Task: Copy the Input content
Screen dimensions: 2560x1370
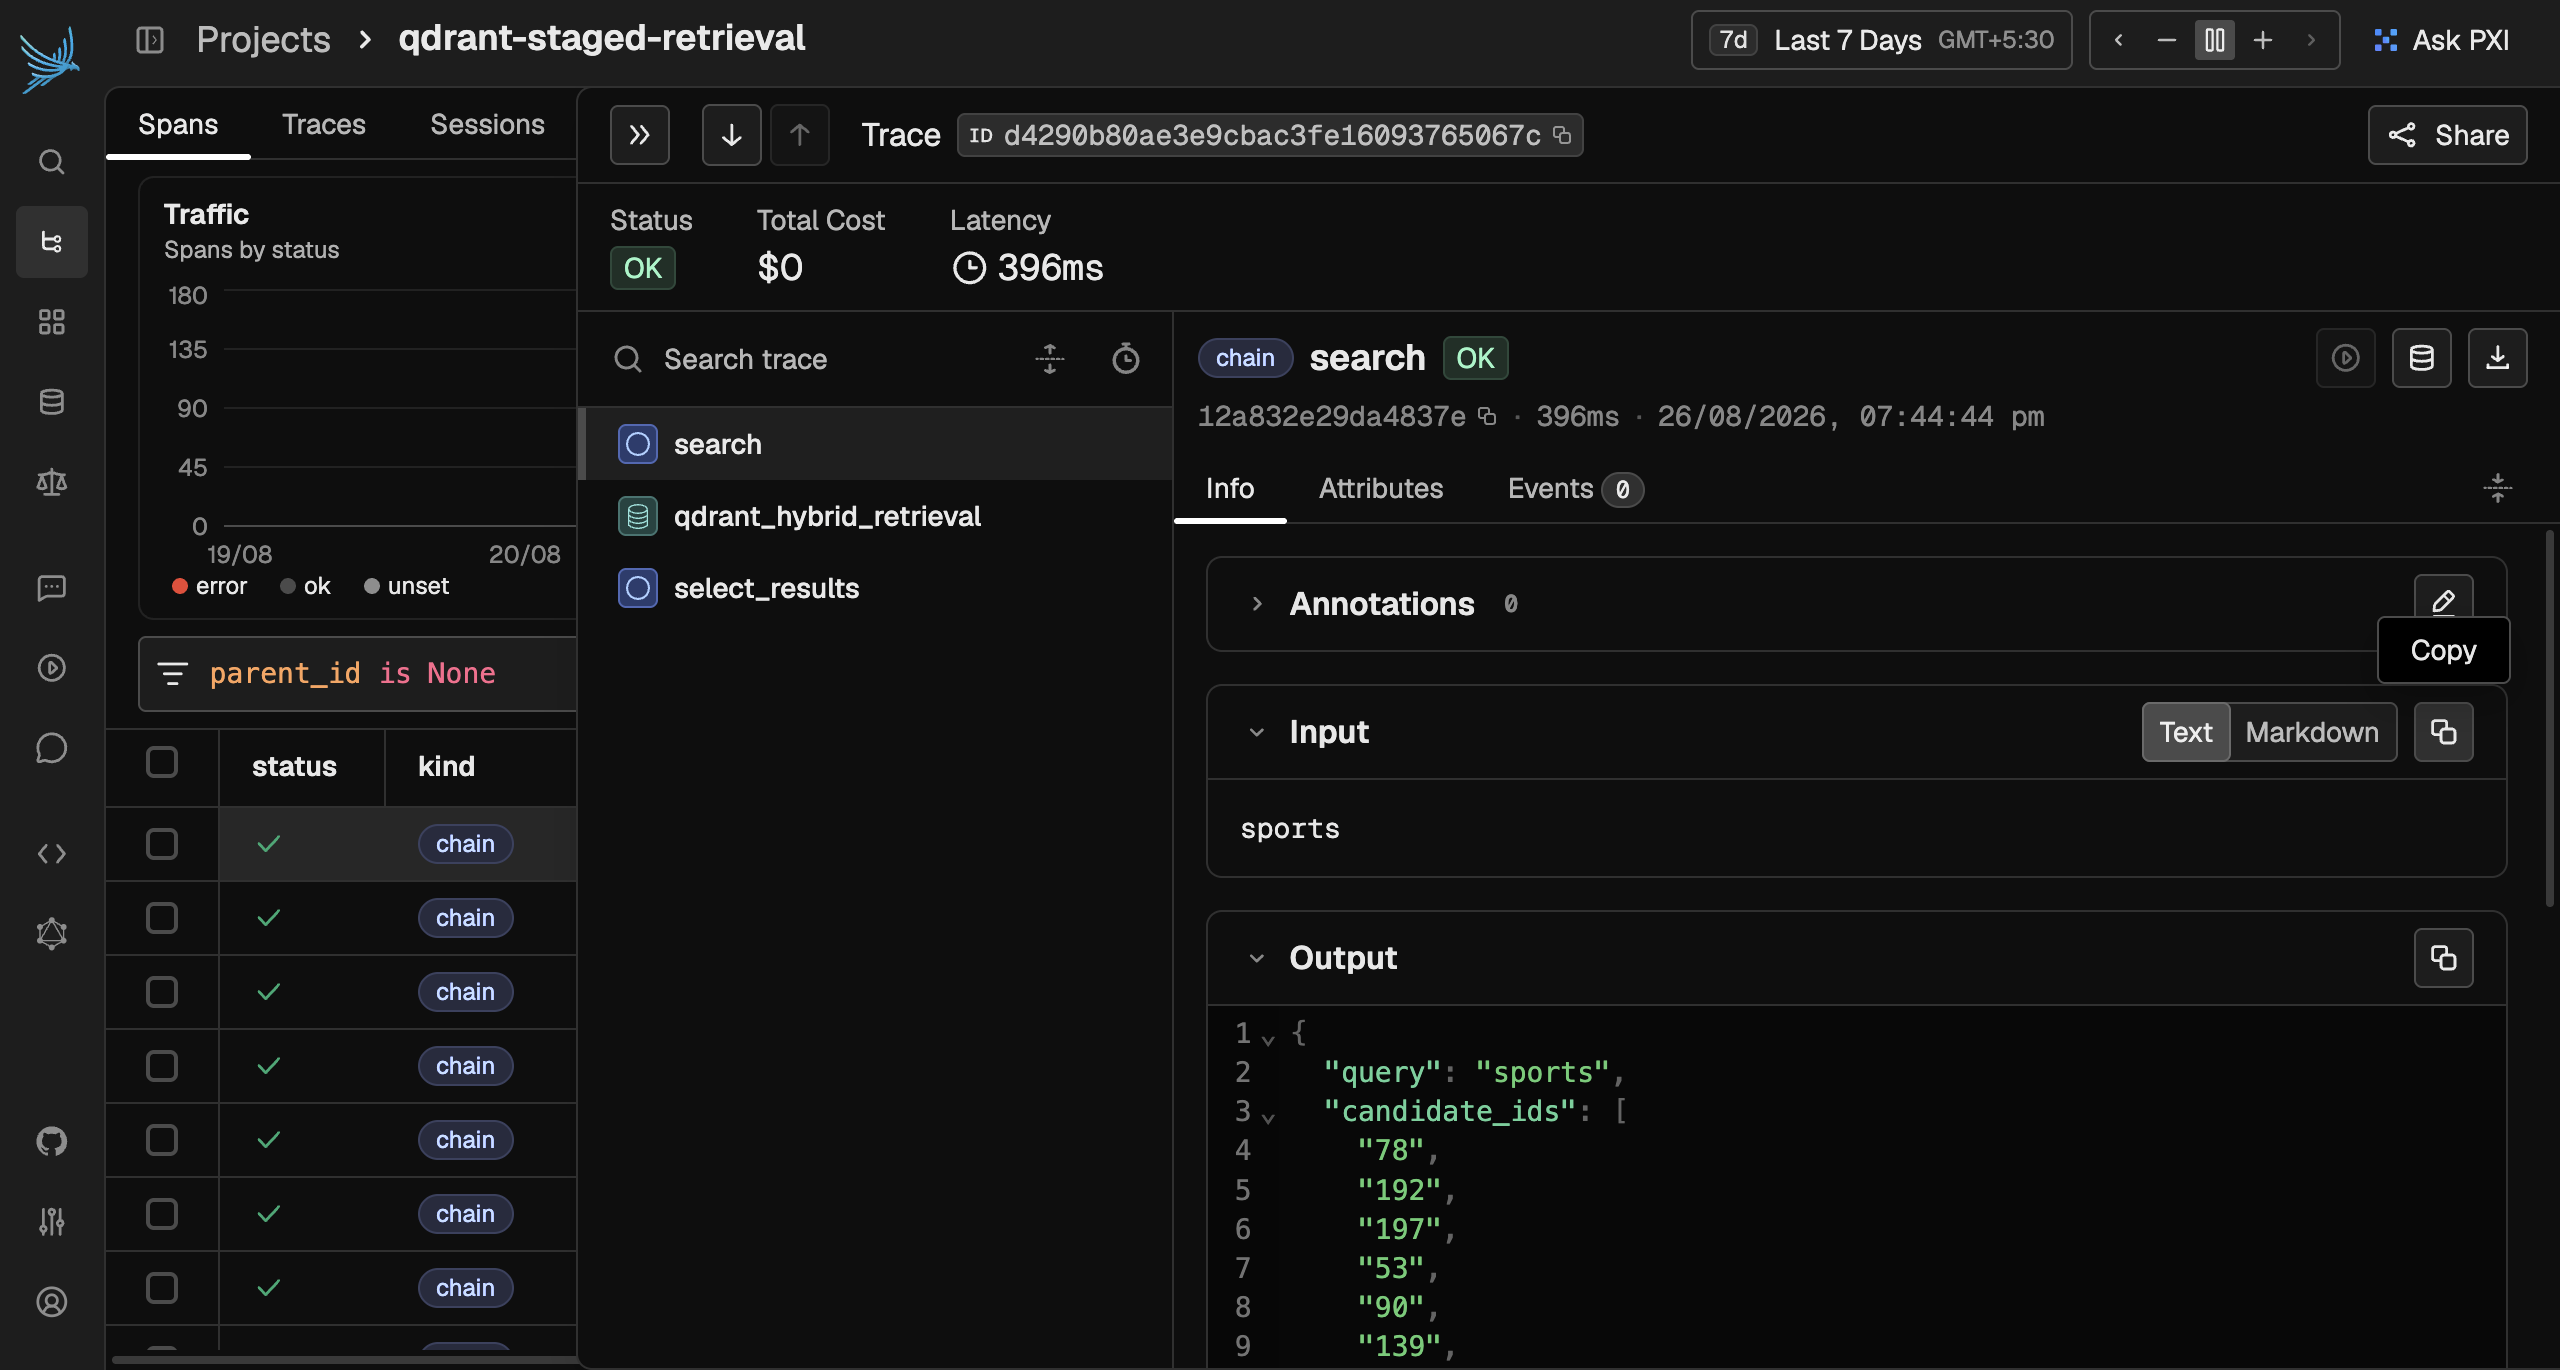Action: [x=2444, y=732]
